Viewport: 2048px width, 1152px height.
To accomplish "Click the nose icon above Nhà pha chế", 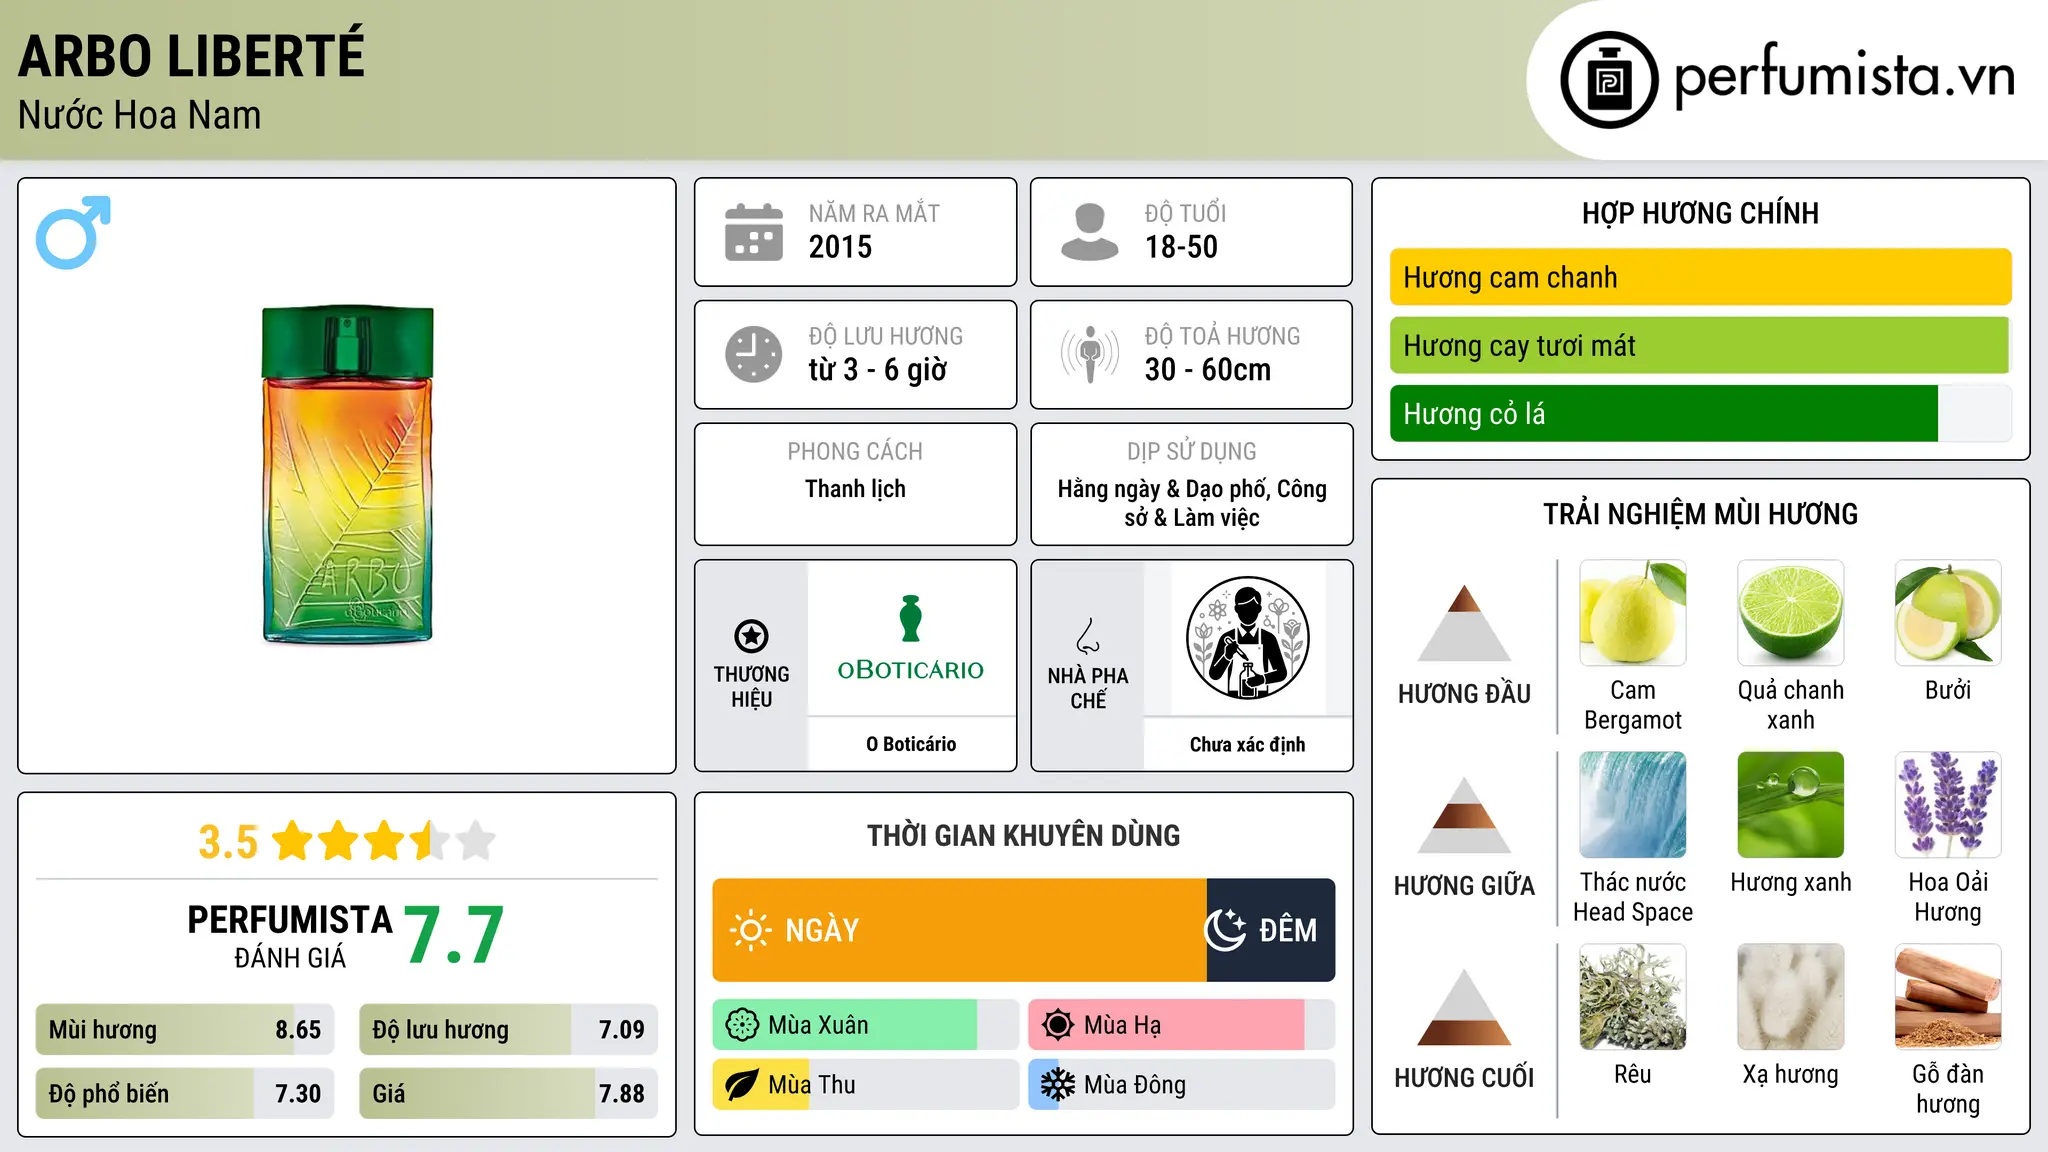I will pos(1088,636).
